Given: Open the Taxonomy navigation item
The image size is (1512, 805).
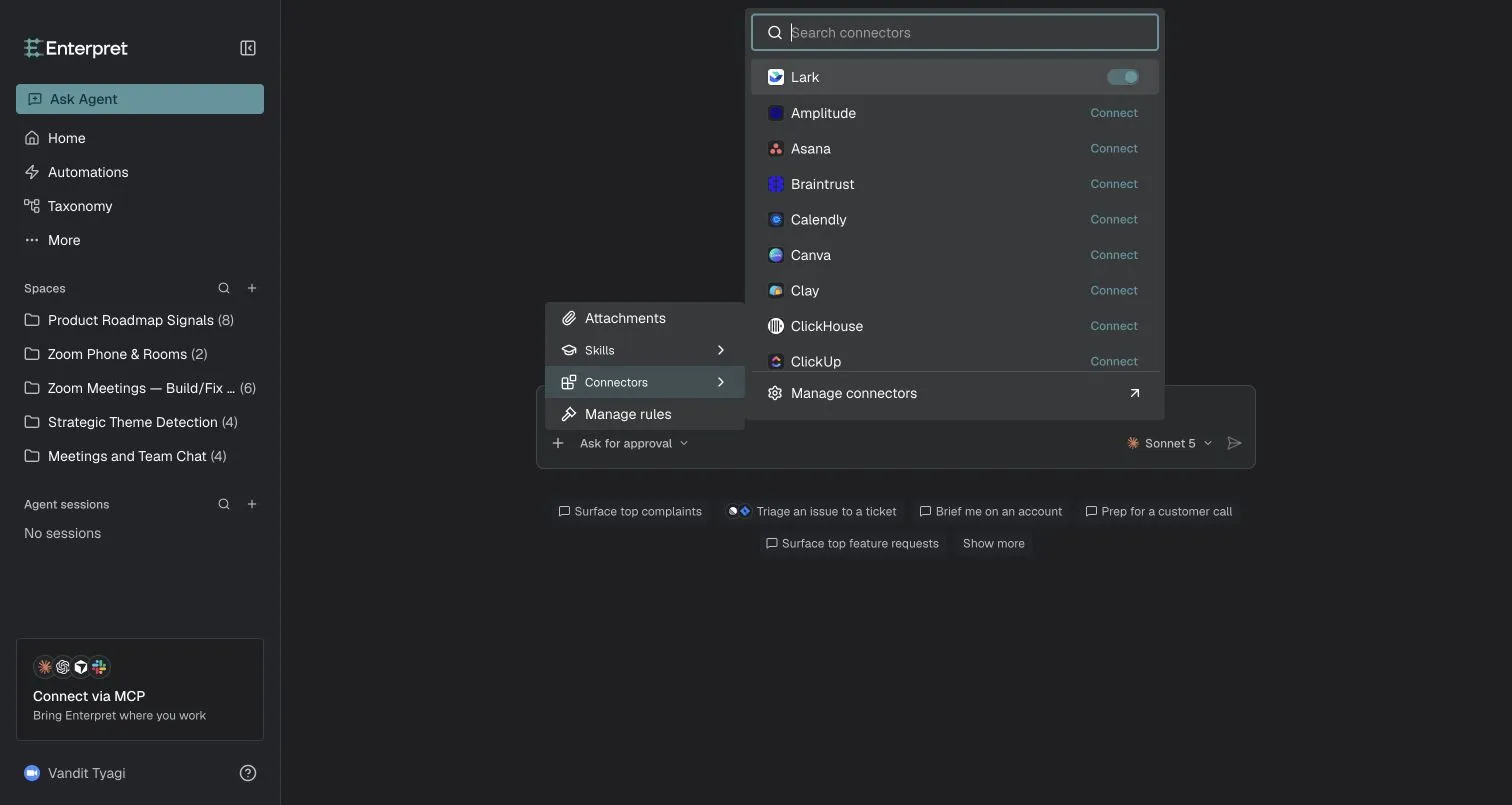Looking at the screenshot, I should pos(140,206).
